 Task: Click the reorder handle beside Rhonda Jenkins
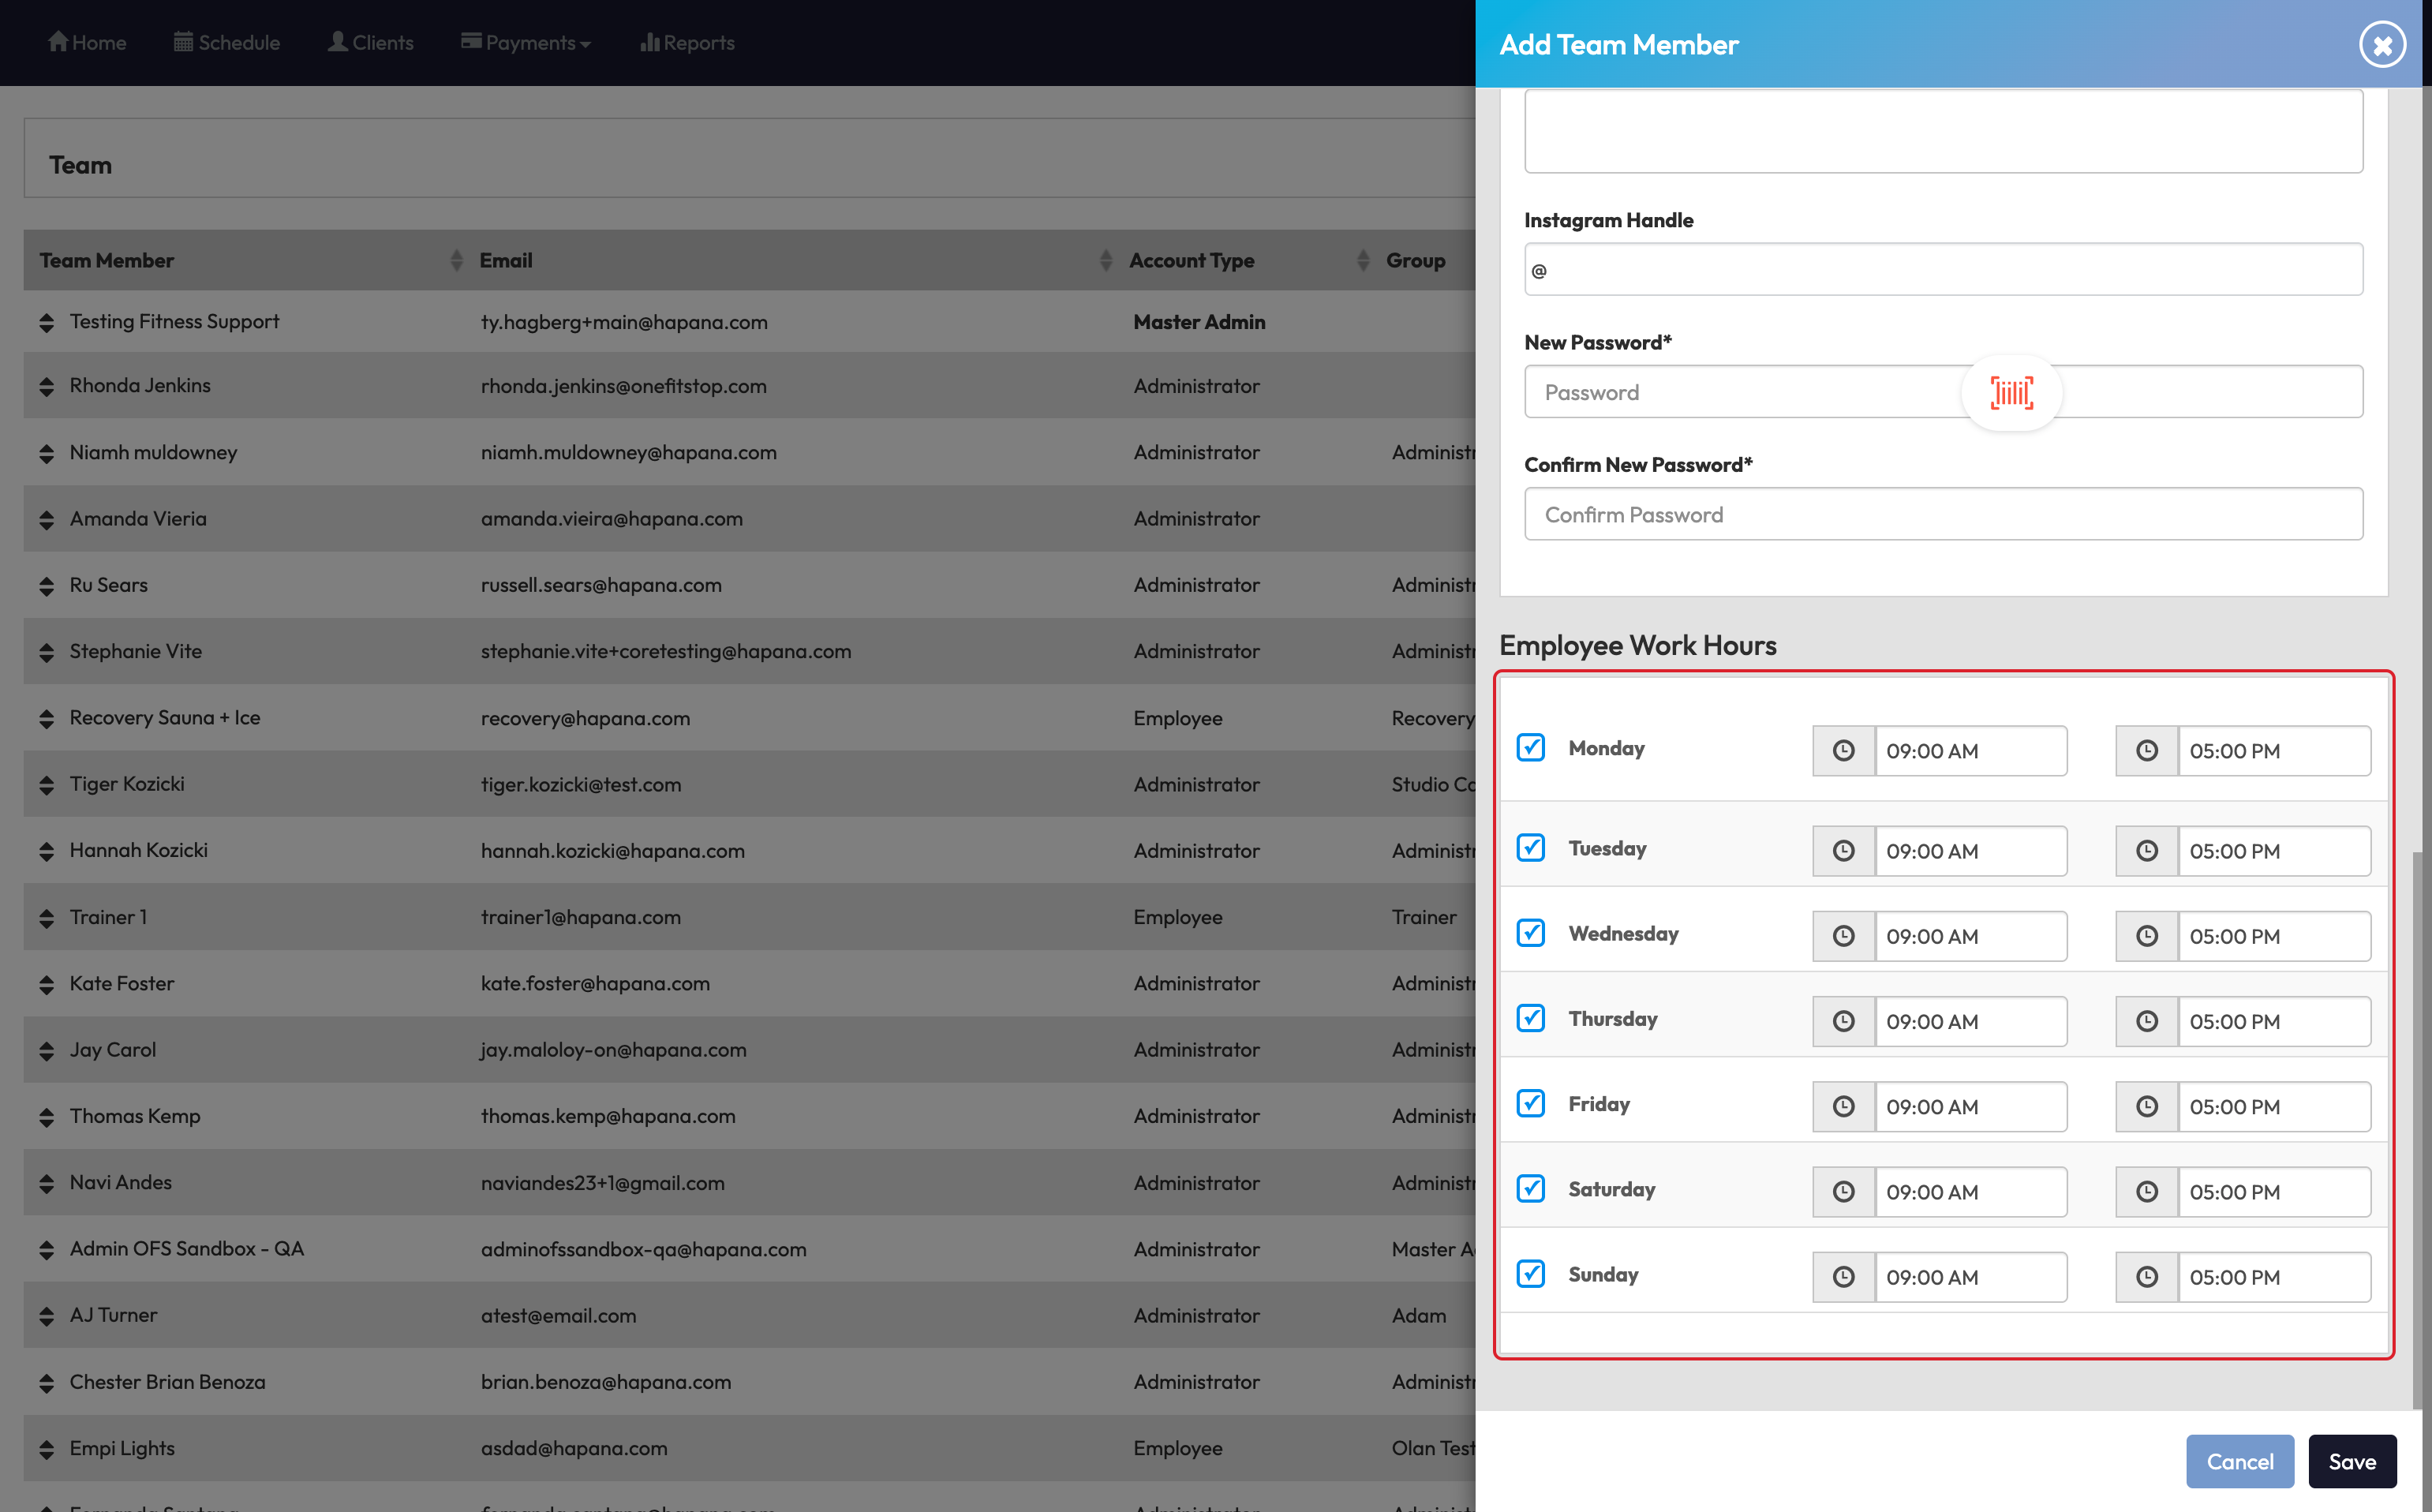coord(46,386)
